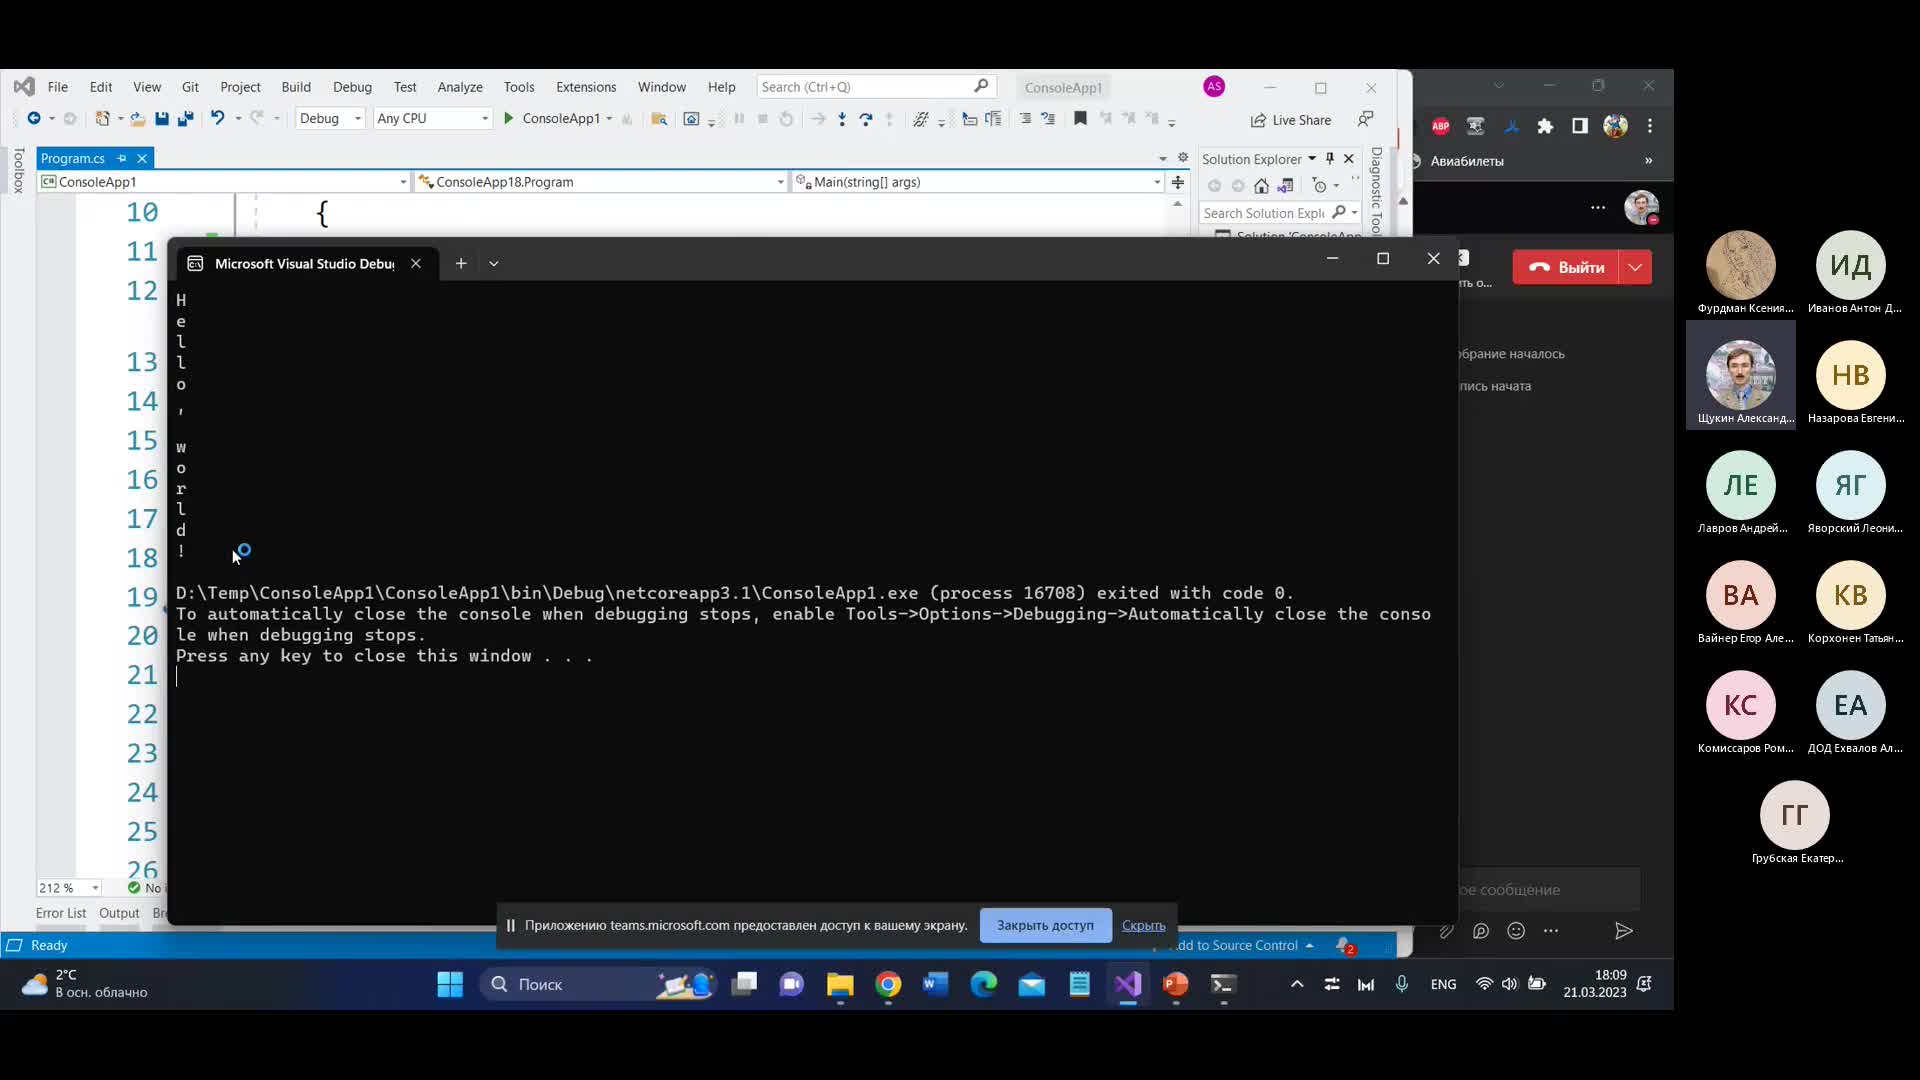
Task: Switch to Error List tab
Action: 61,913
